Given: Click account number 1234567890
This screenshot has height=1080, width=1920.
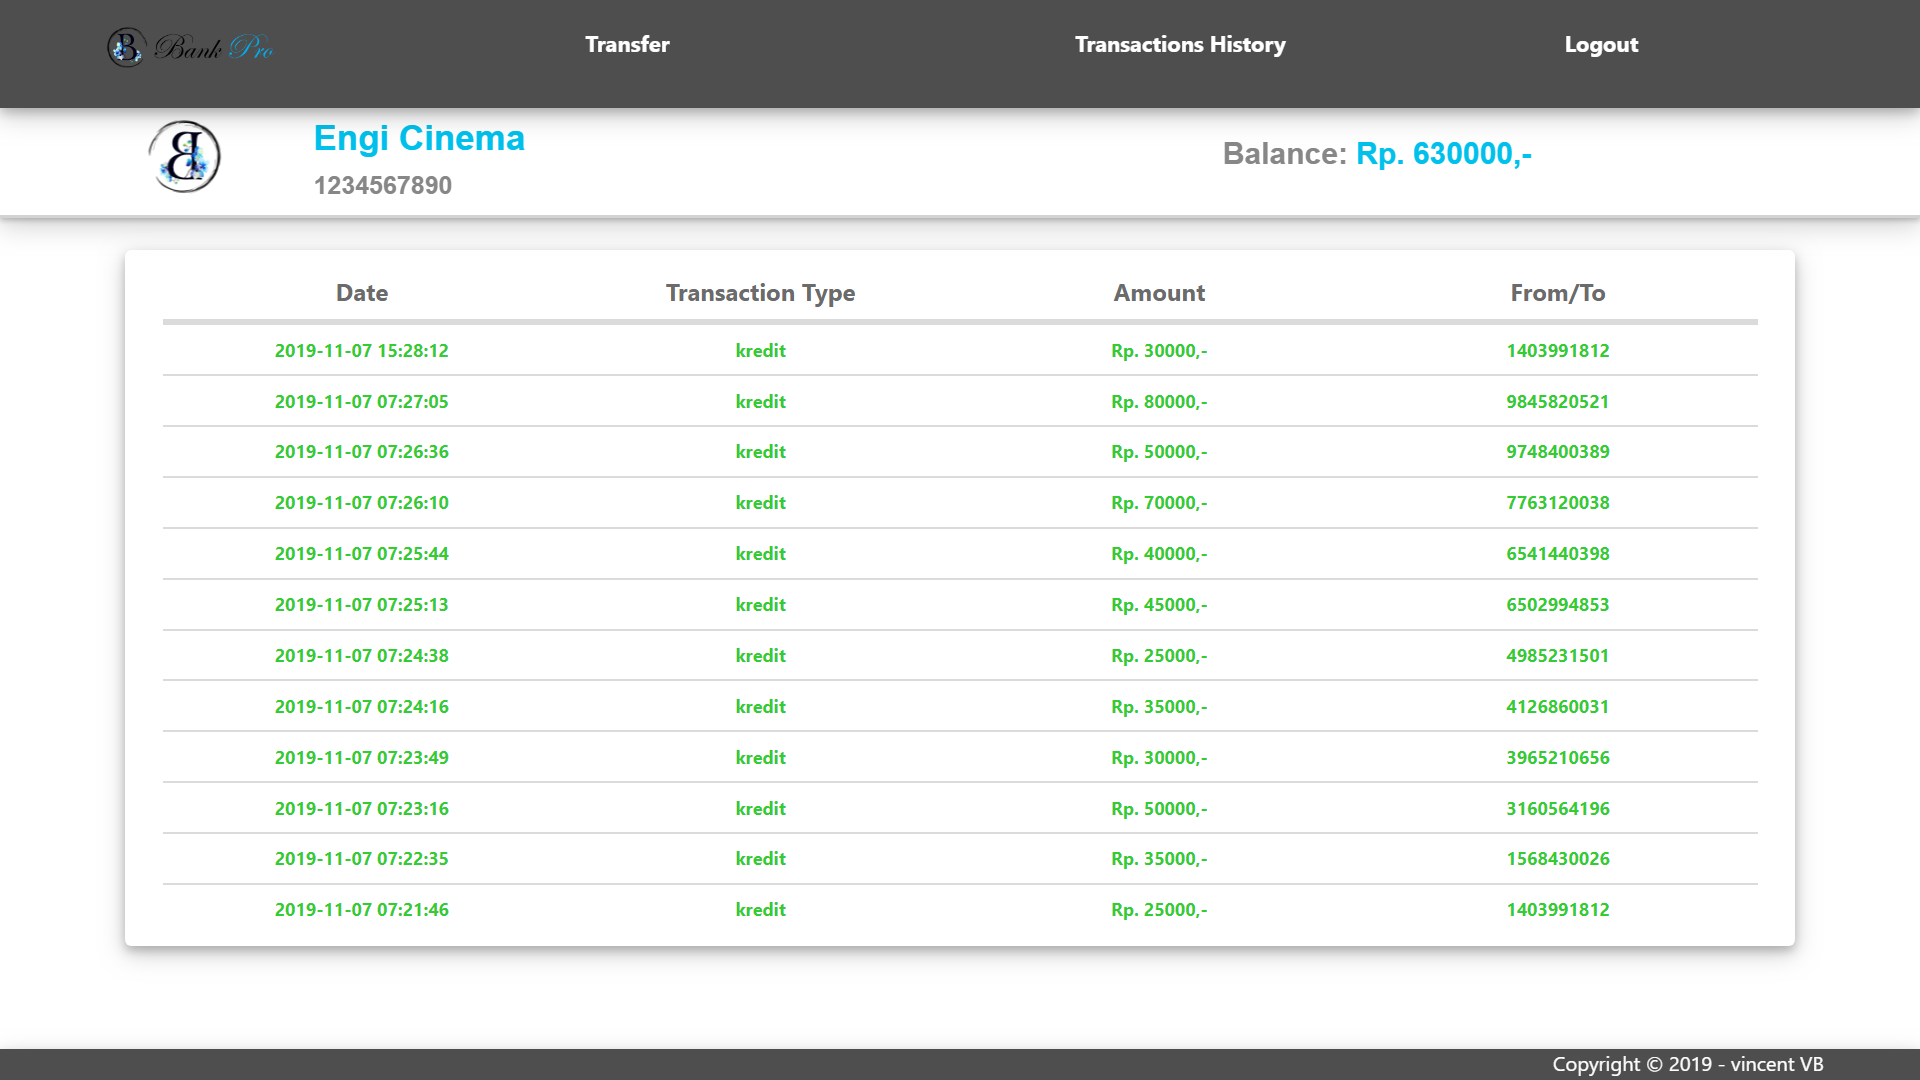Looking at the screenshot, I should (383, 185).
